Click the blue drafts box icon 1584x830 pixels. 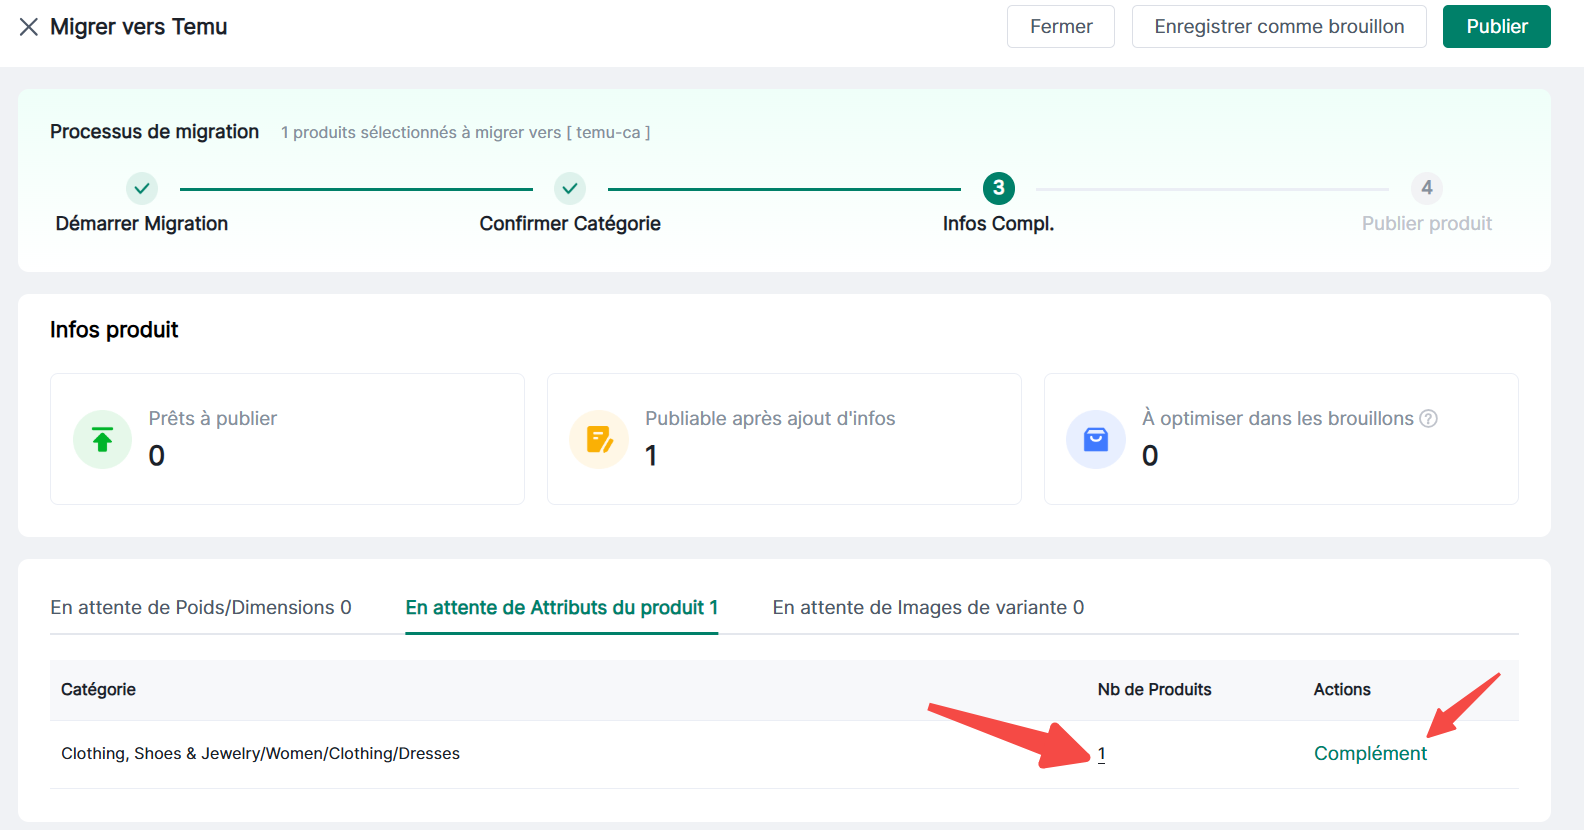[1096, 439]
